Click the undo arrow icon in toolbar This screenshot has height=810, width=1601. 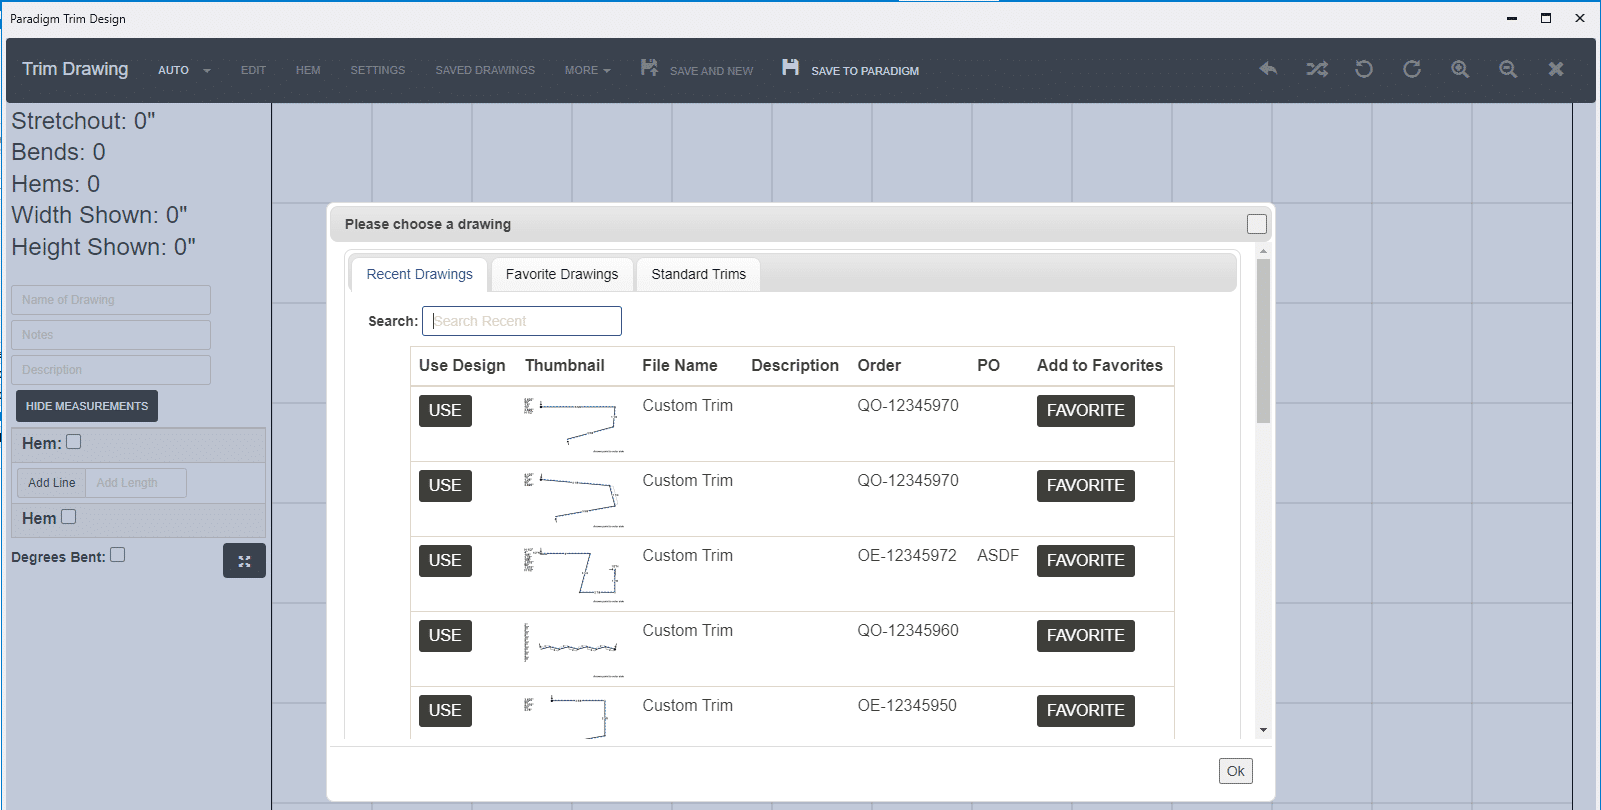point(1268,69)
